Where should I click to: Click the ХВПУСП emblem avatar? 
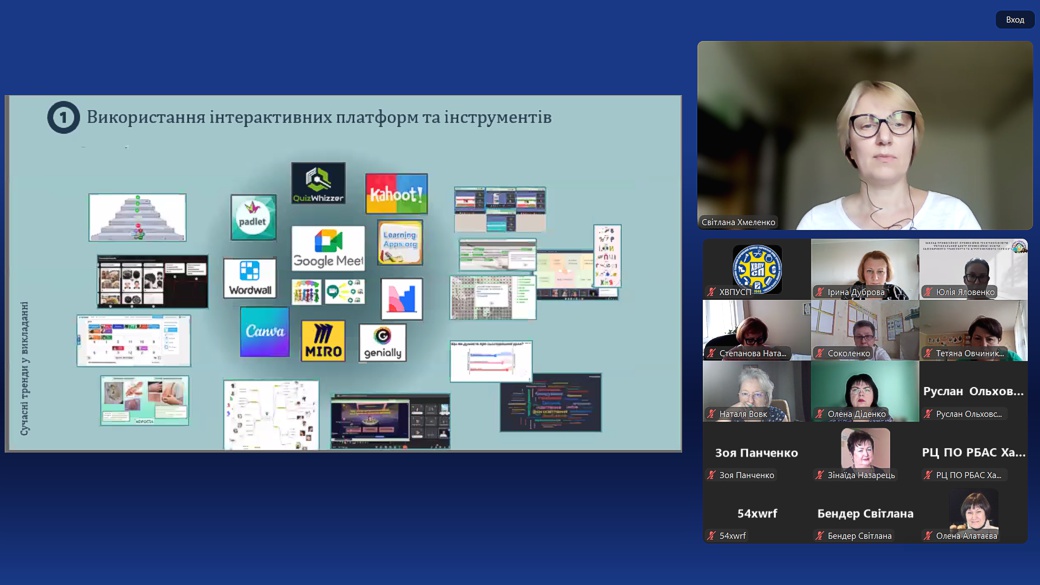click(757, 269)
